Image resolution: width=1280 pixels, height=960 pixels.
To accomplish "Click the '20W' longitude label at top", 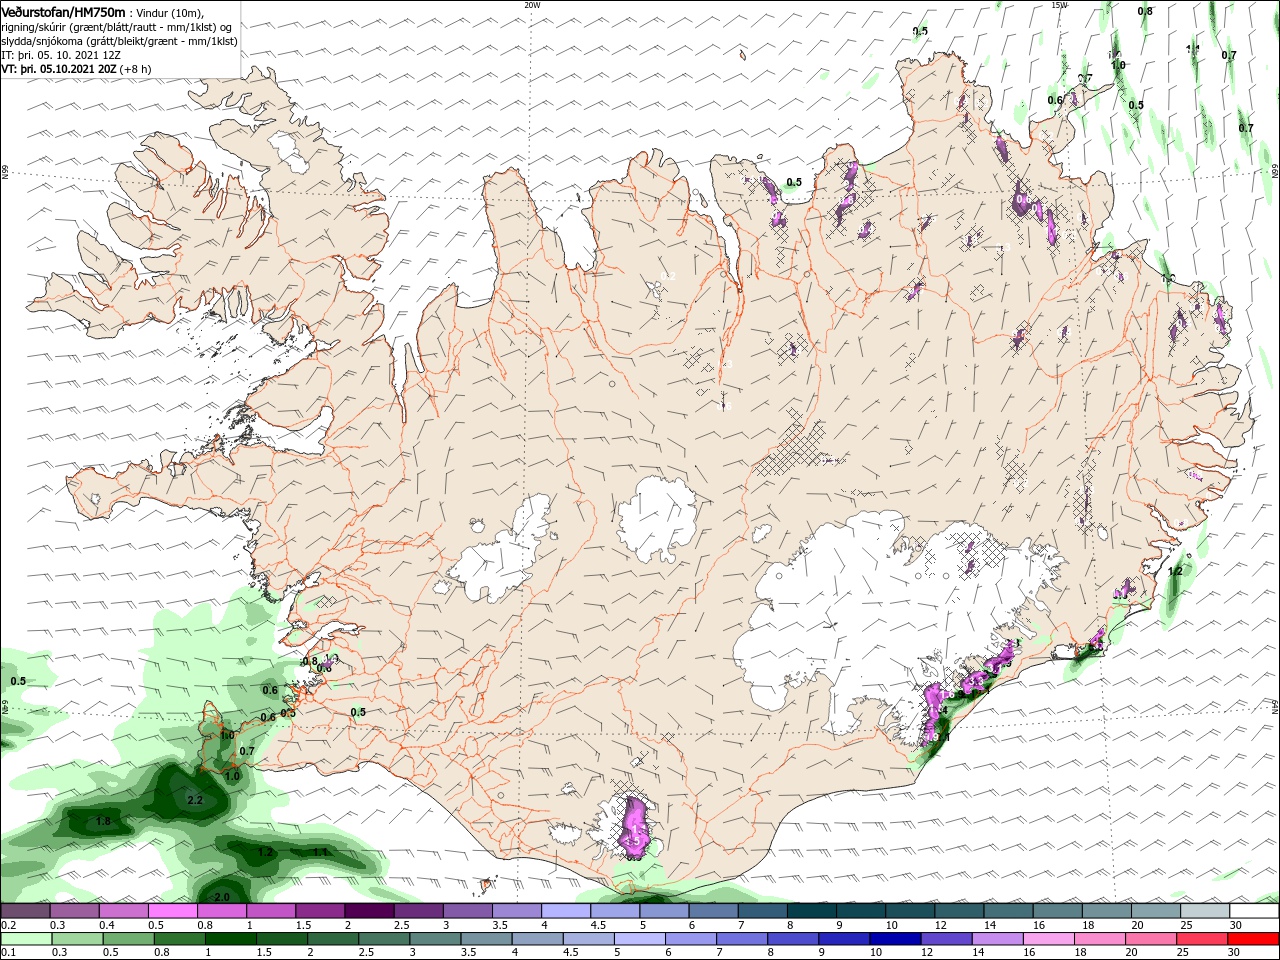I will 532,5.
